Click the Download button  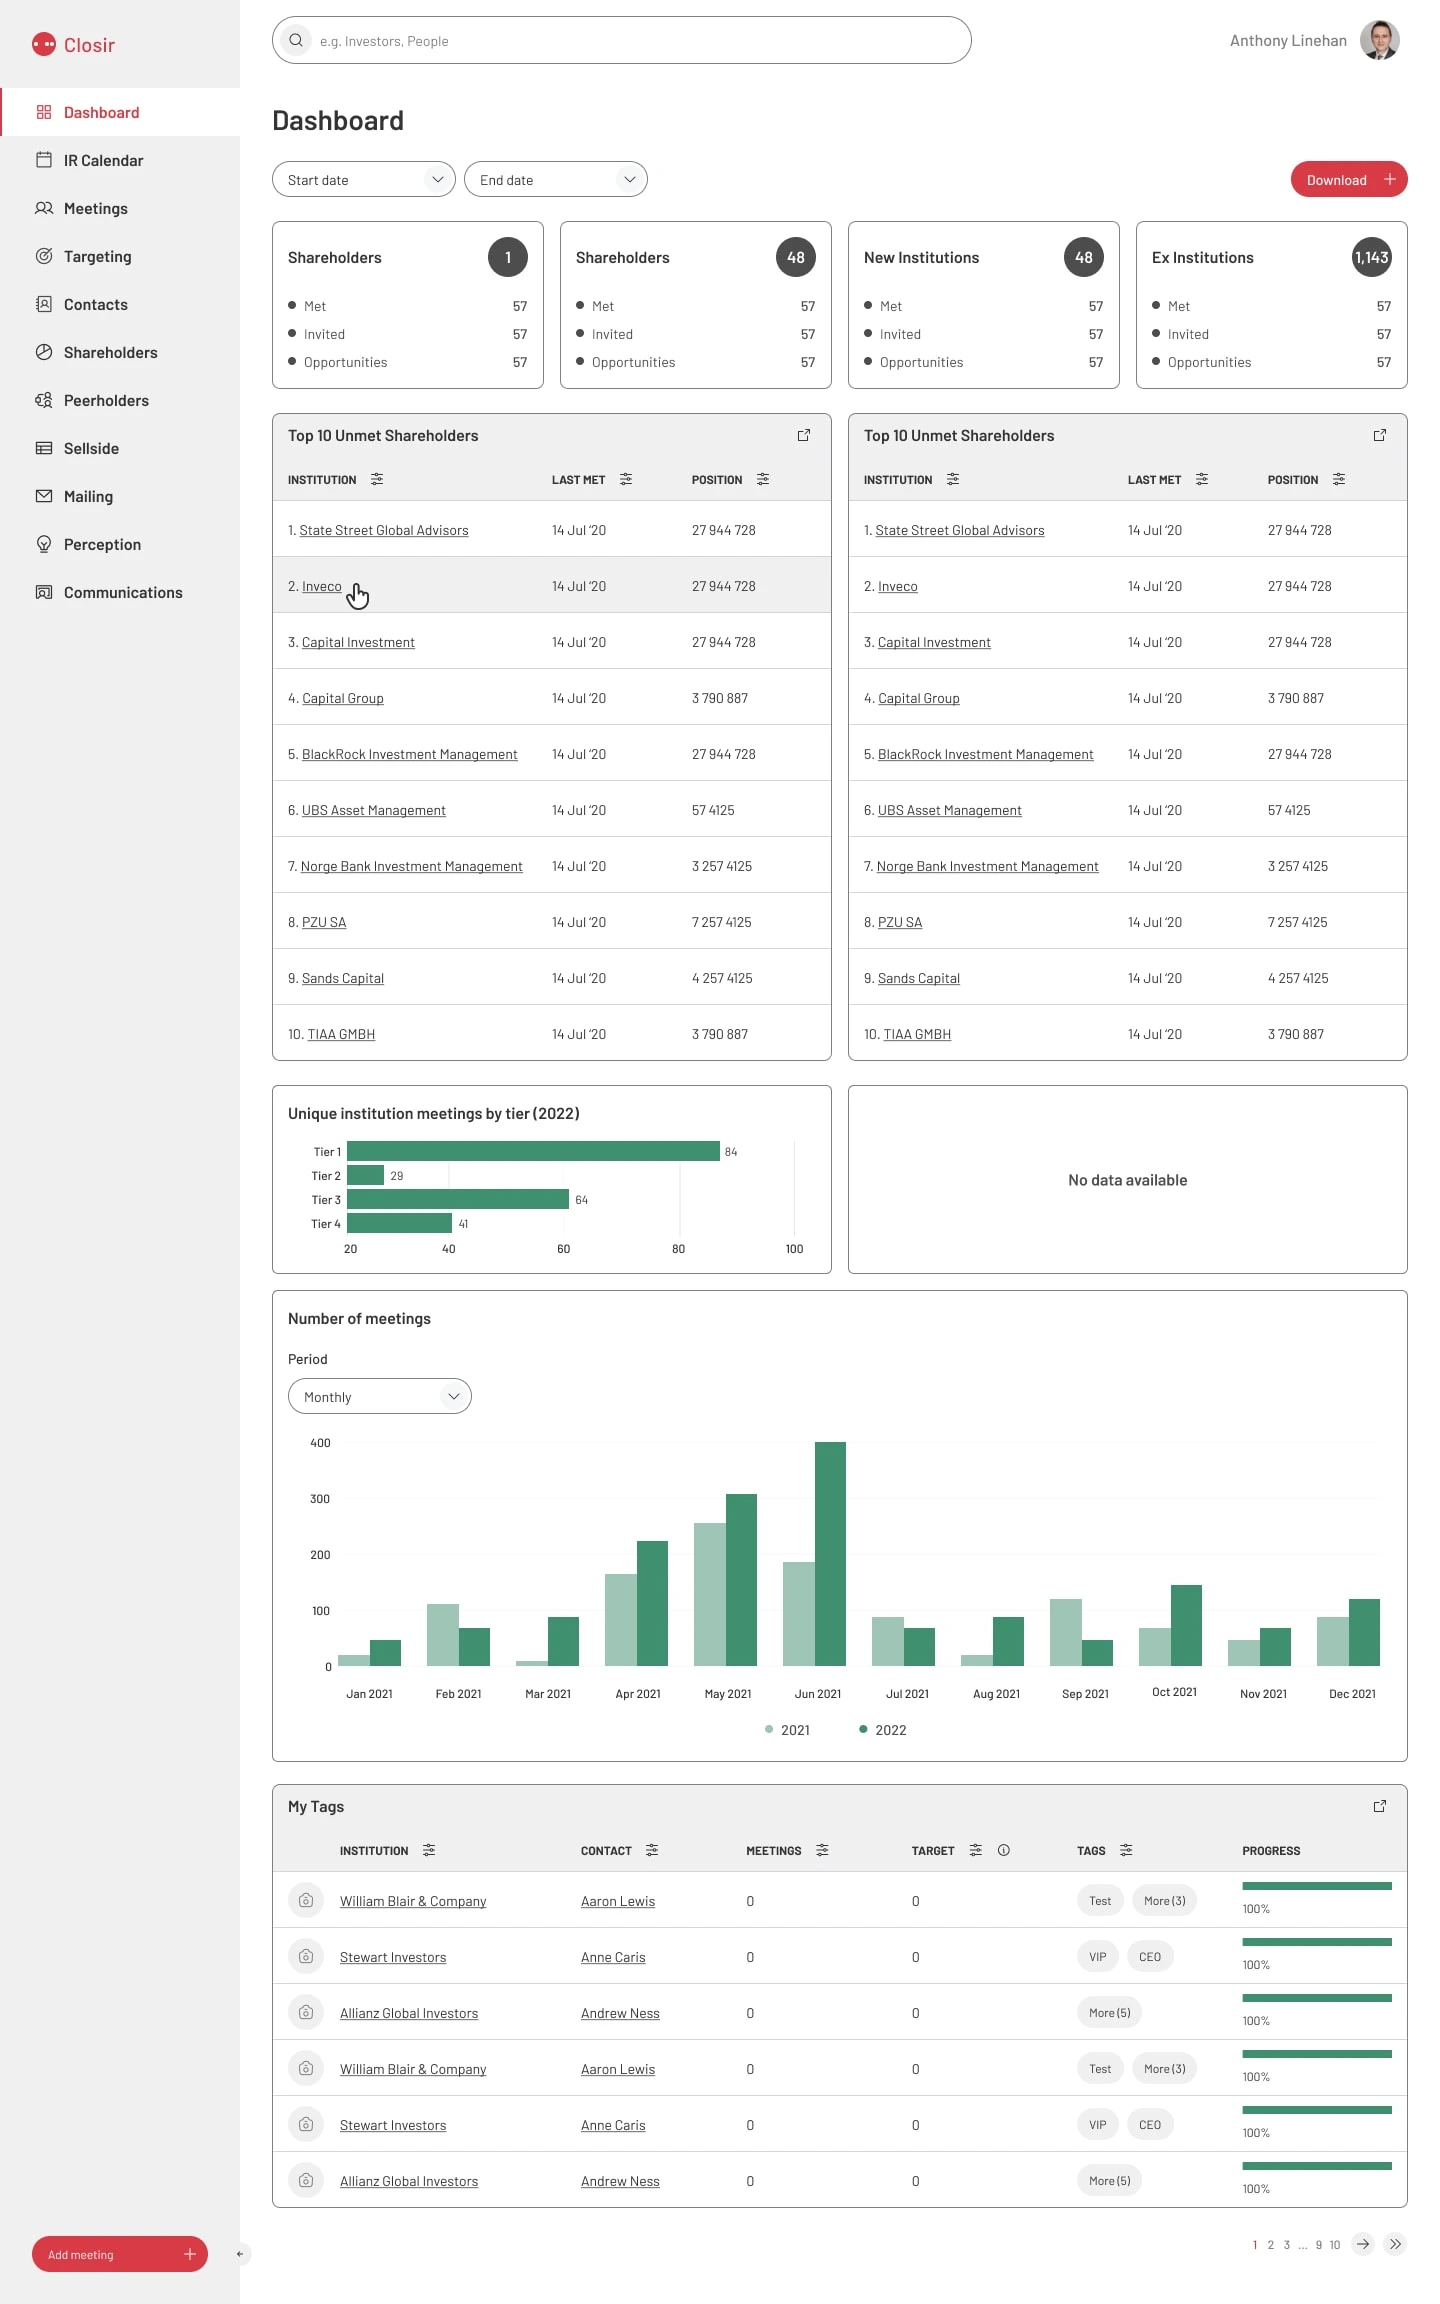click(x=1349, y=180)
